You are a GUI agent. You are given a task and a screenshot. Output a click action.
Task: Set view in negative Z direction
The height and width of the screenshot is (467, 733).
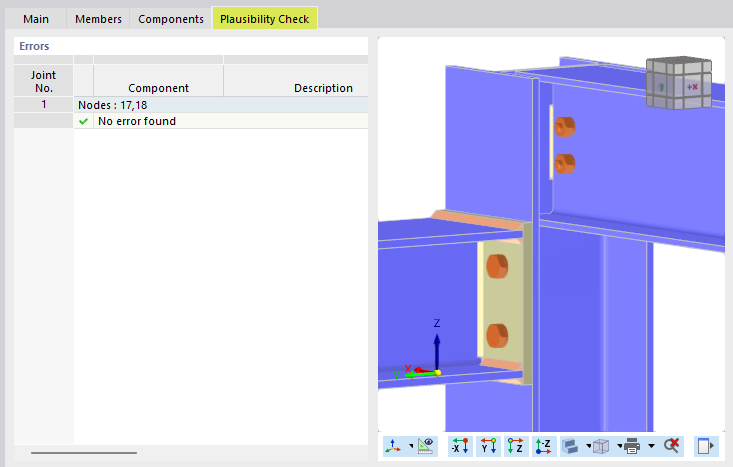(x=543, y=446)
